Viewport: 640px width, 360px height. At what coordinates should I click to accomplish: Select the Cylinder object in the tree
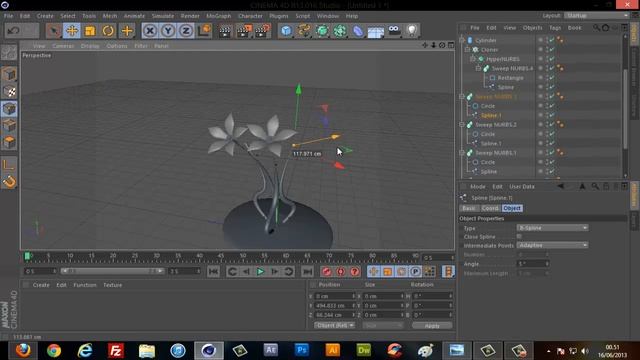486,40
